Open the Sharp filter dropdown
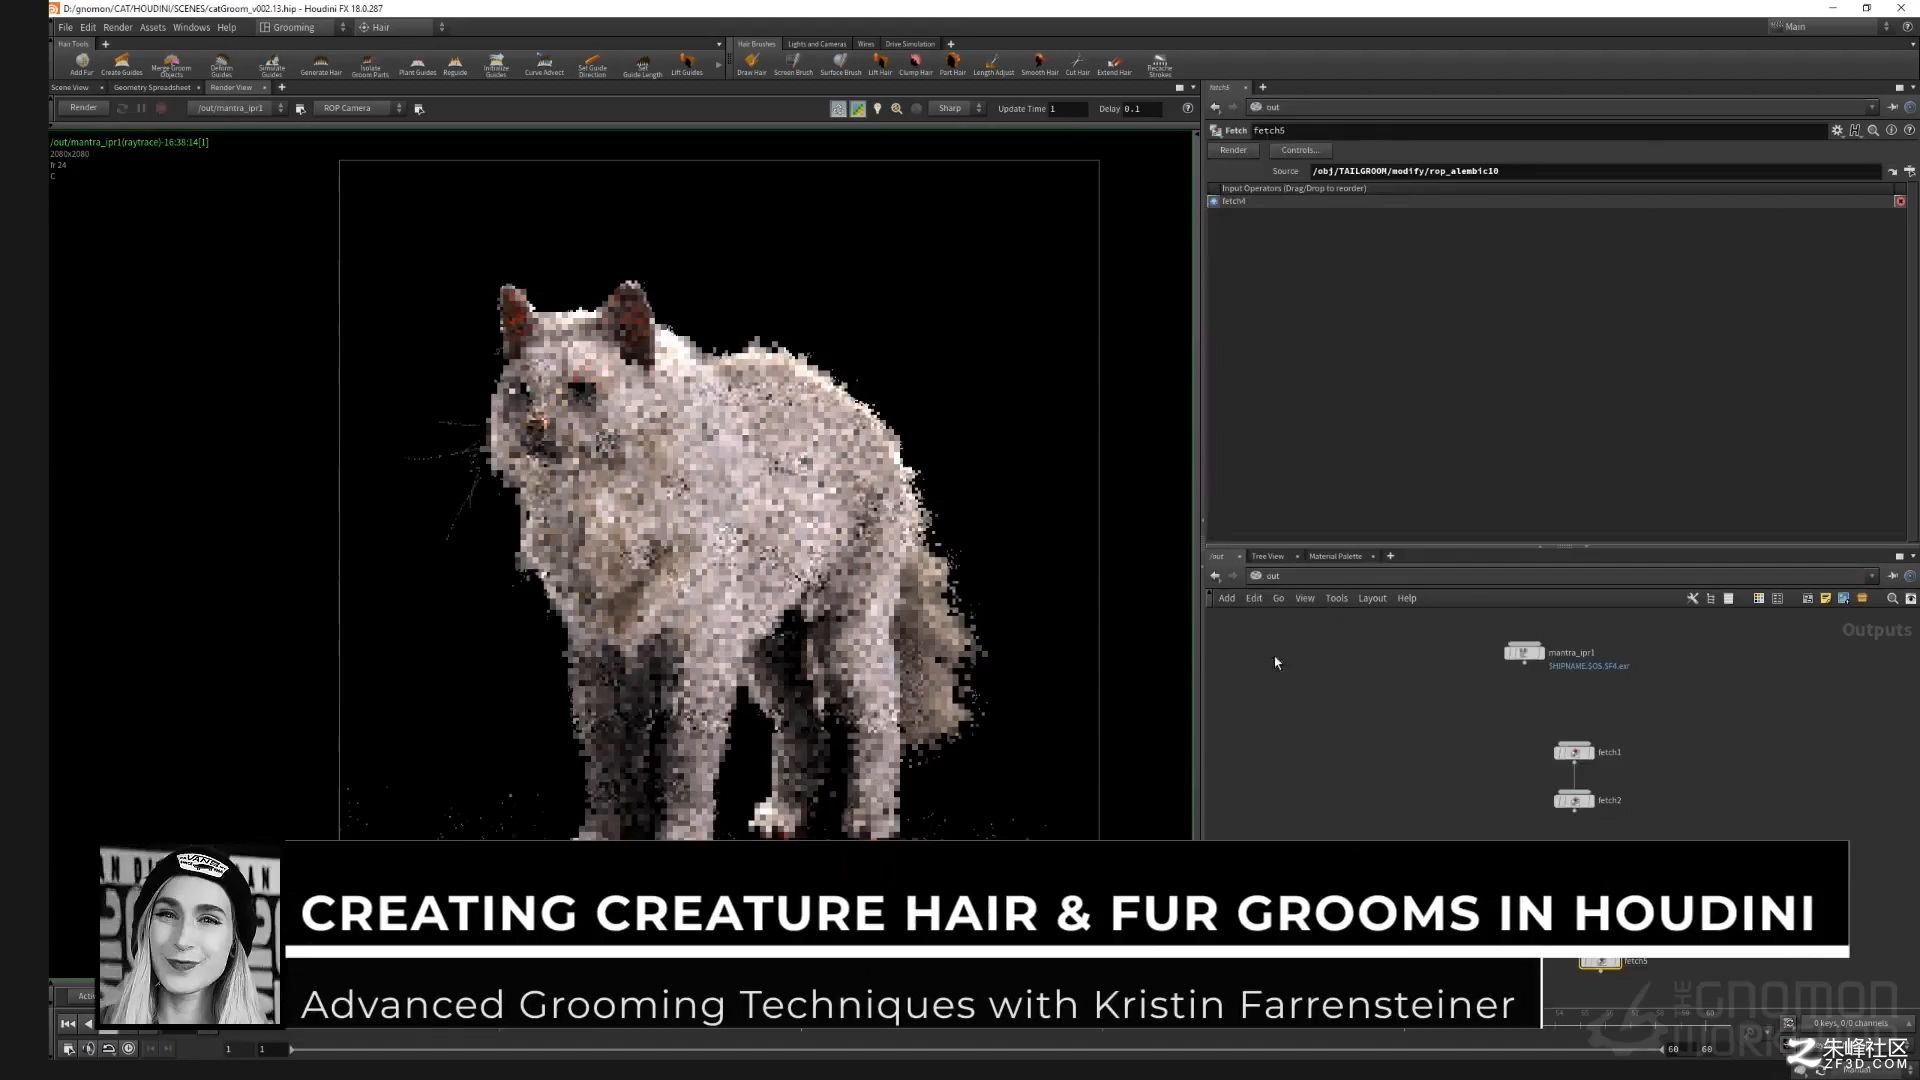Image resolution: width=1920 pixels, height=1080 pixels. (x=957, y=108)
